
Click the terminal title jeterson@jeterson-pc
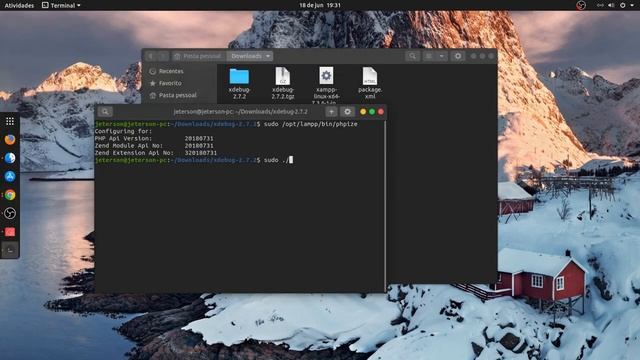tap(240, 111)
